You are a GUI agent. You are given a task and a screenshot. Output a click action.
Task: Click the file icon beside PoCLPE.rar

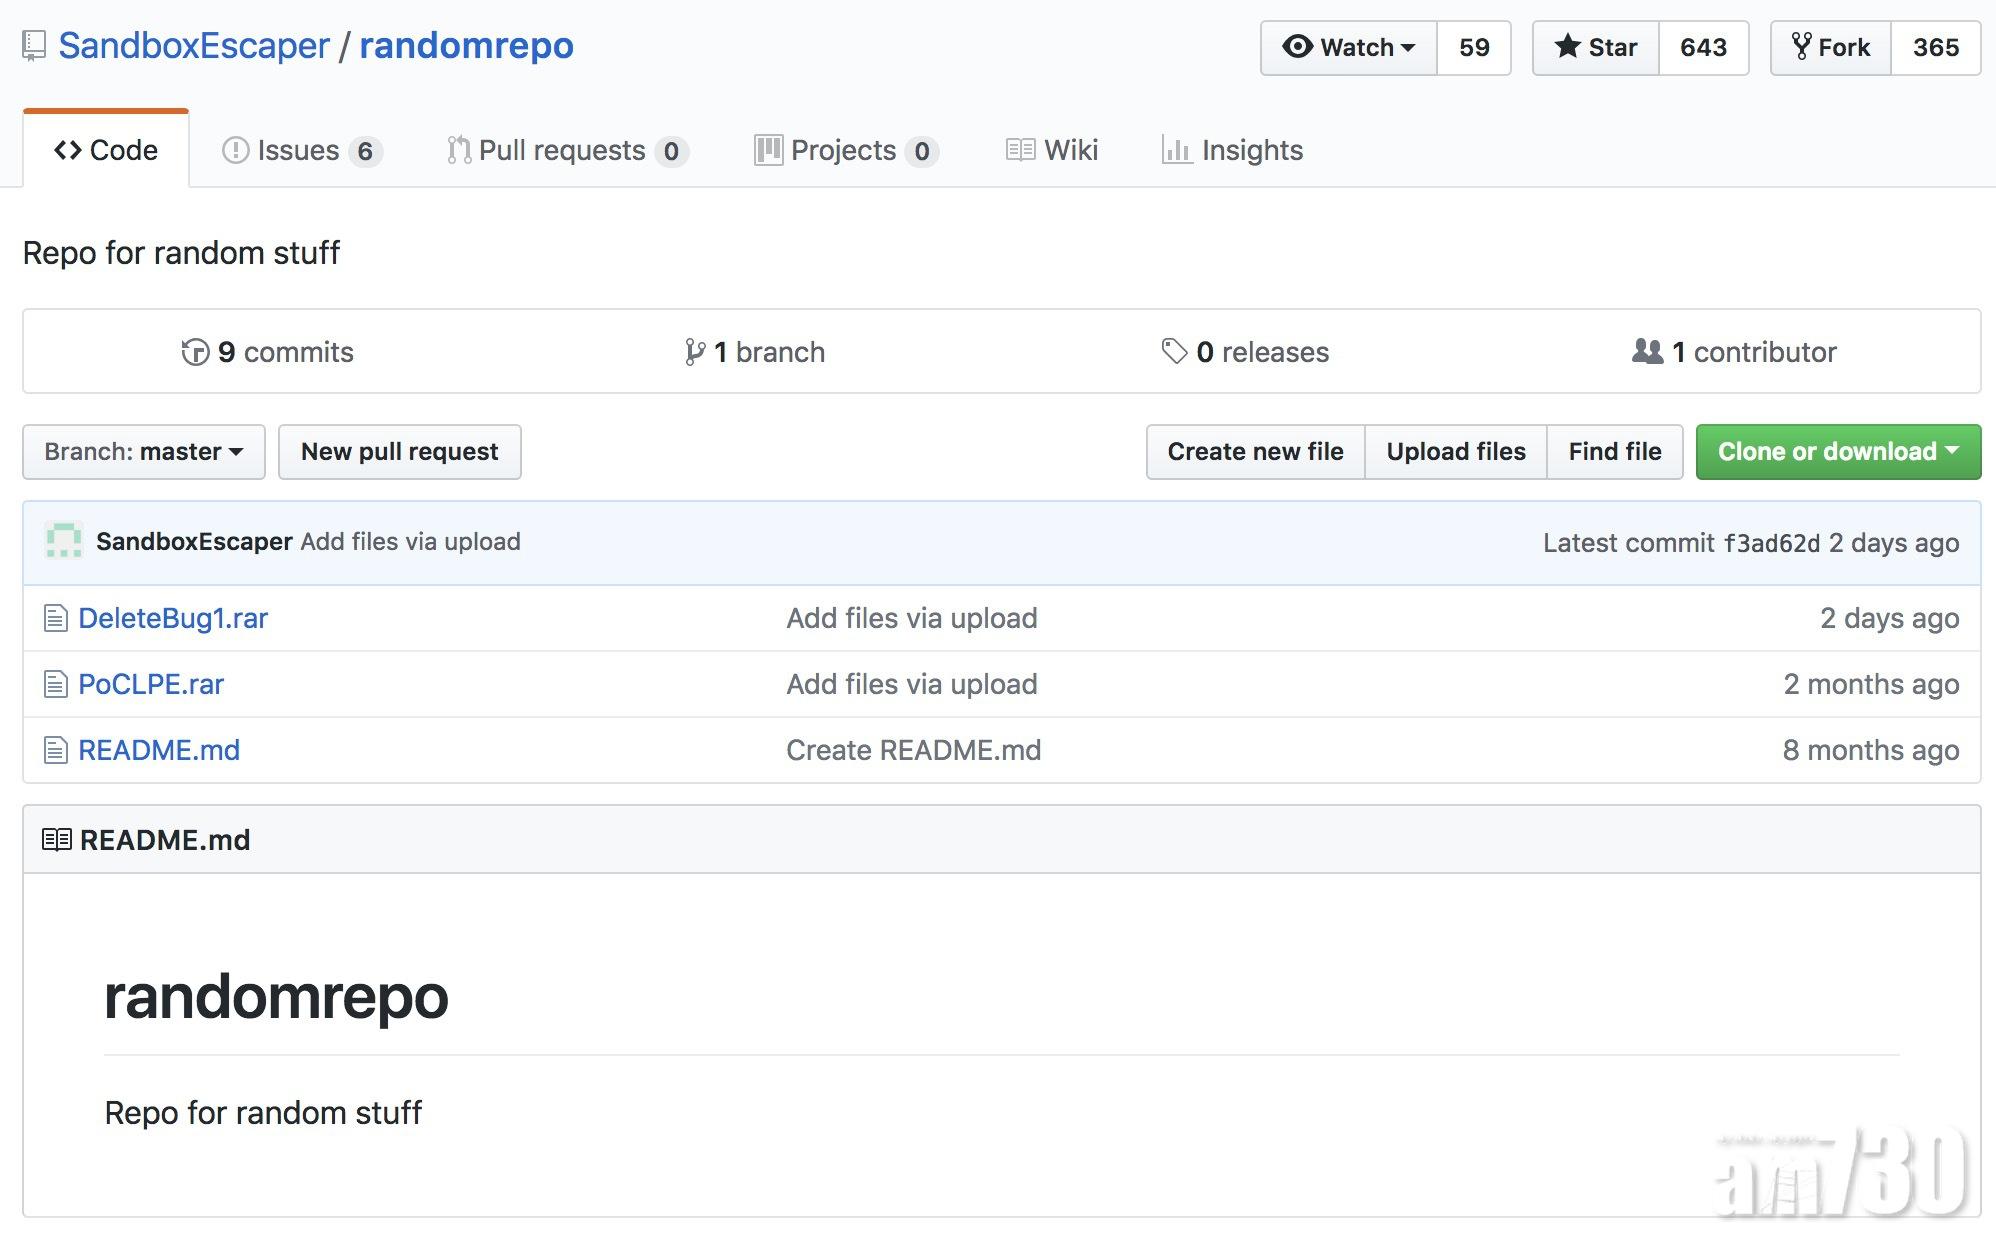tap(56, 684)
